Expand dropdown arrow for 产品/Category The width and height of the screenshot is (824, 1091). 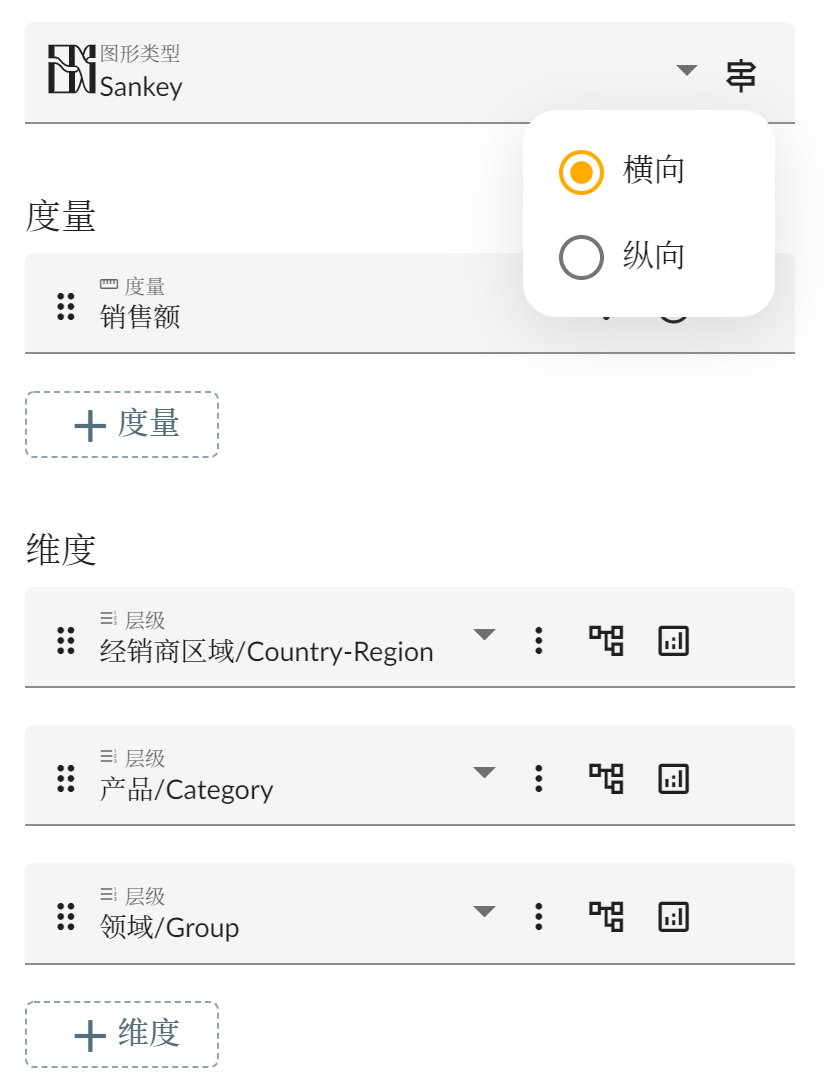point(484,772)
